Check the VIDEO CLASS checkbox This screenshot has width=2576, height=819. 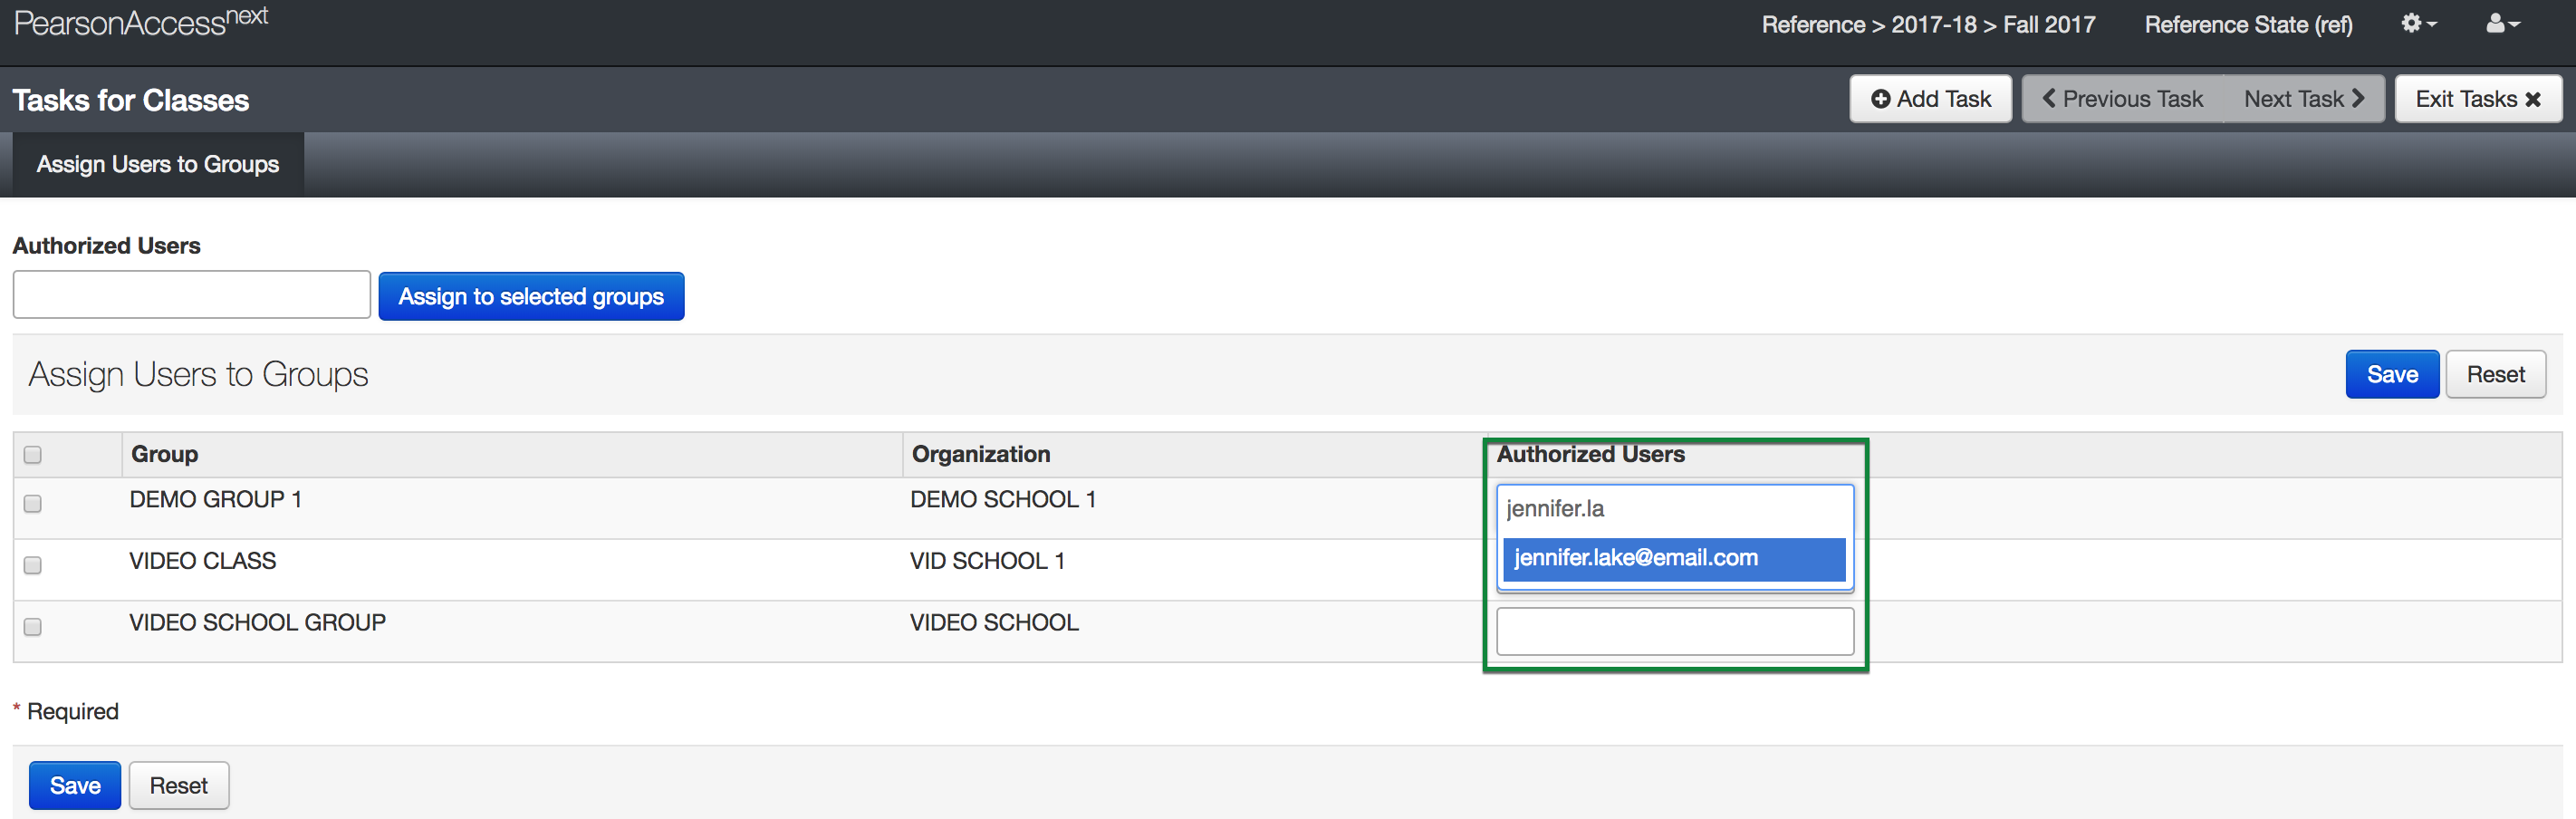click(x=33, y=566)
